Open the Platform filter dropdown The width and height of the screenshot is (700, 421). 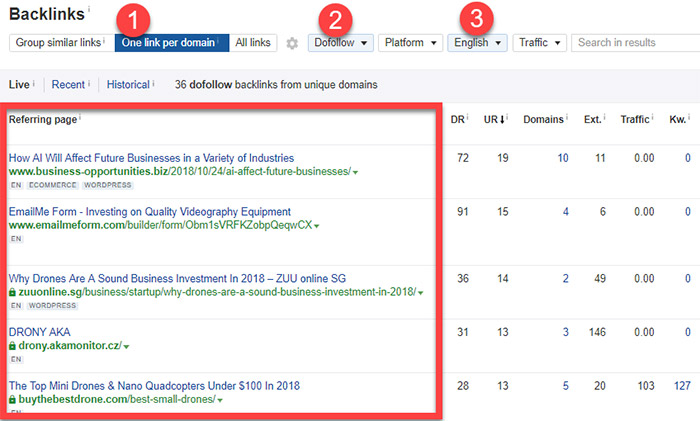tap(410, 43)
